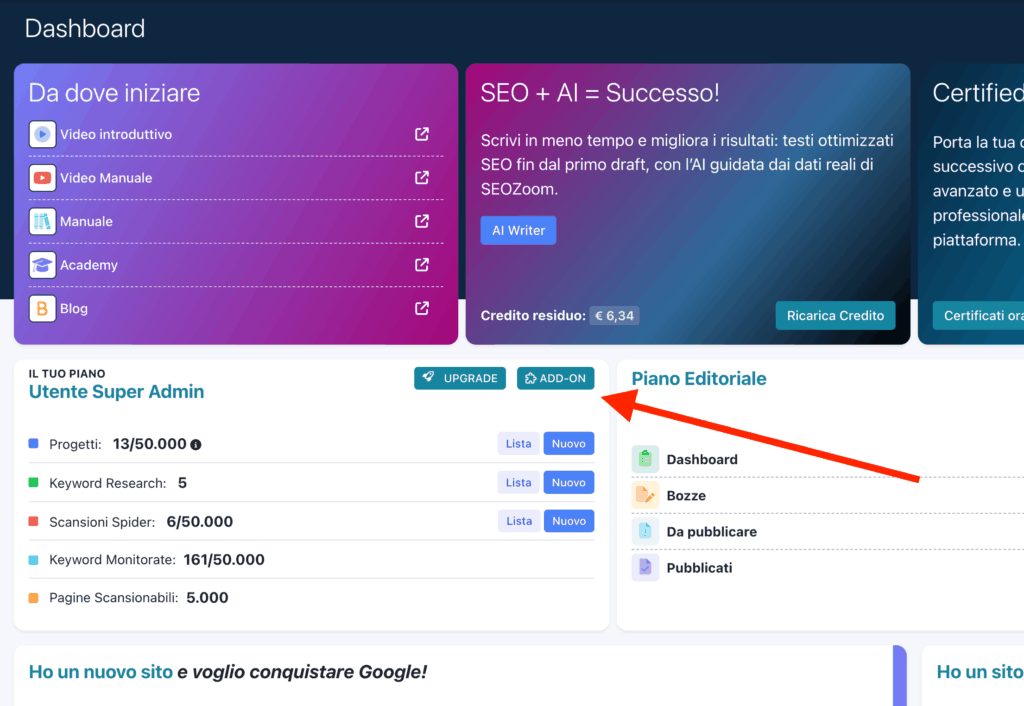Screen dimensions: 1024x706
Task: Click the Video Manuale YouTube icon
Action: pyautogui.click(x=42, y=178)
